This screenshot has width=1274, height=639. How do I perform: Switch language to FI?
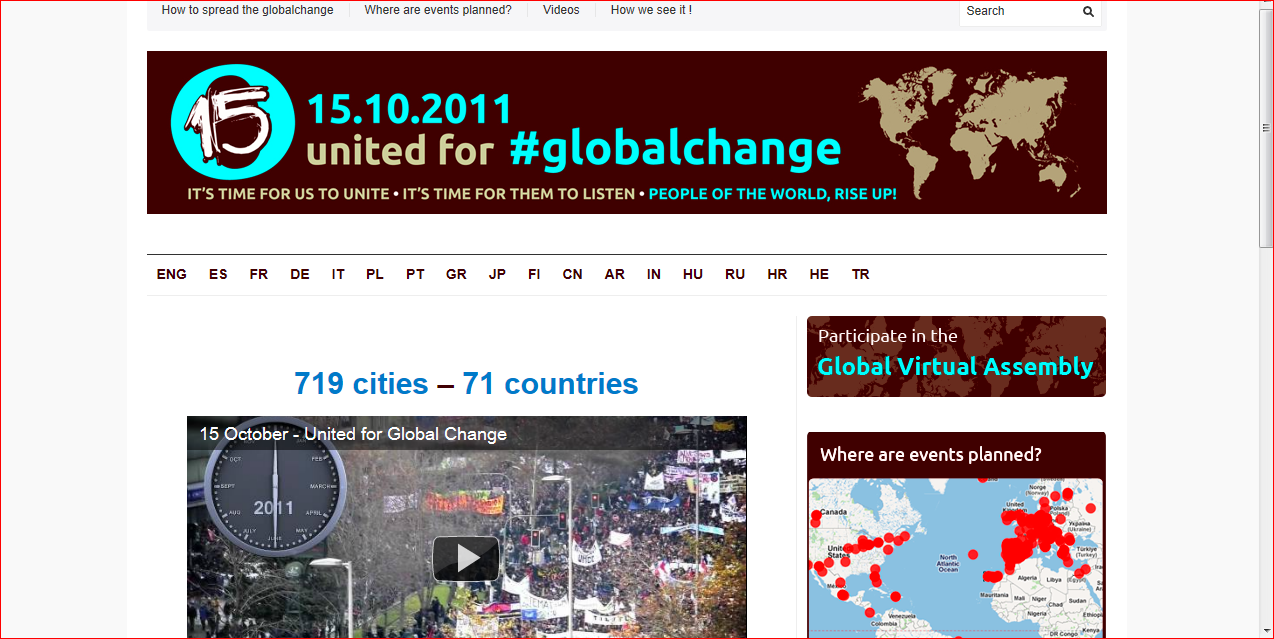534,274
